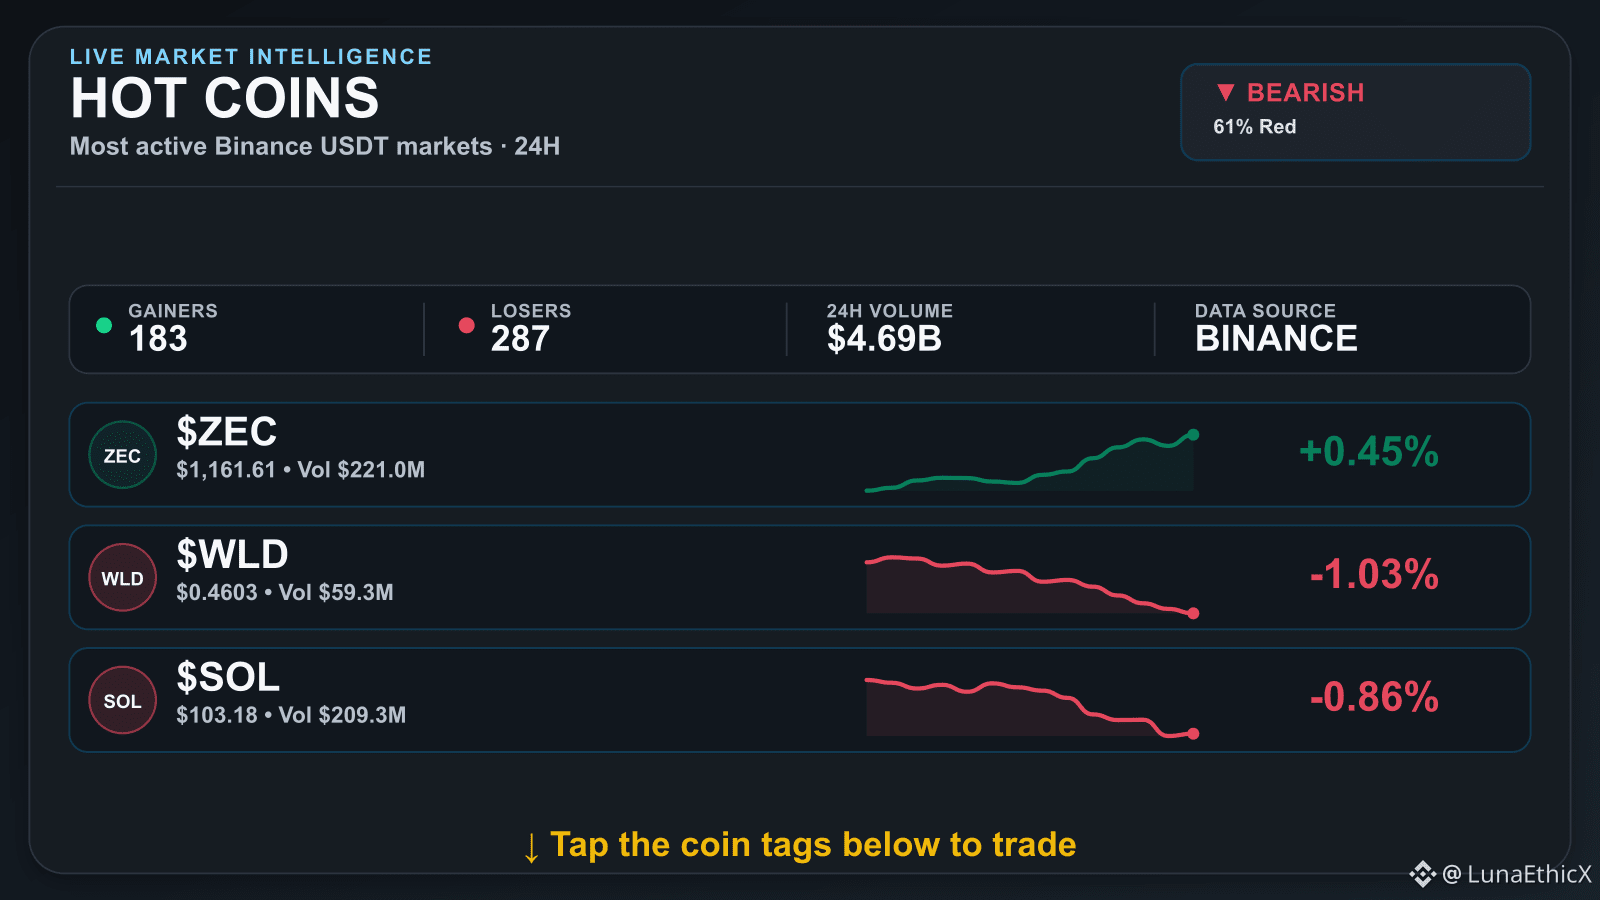Open the WLD red sparkline chart
The height and width of the screenshot is (900, 1600).
[x=1032, y=586]
